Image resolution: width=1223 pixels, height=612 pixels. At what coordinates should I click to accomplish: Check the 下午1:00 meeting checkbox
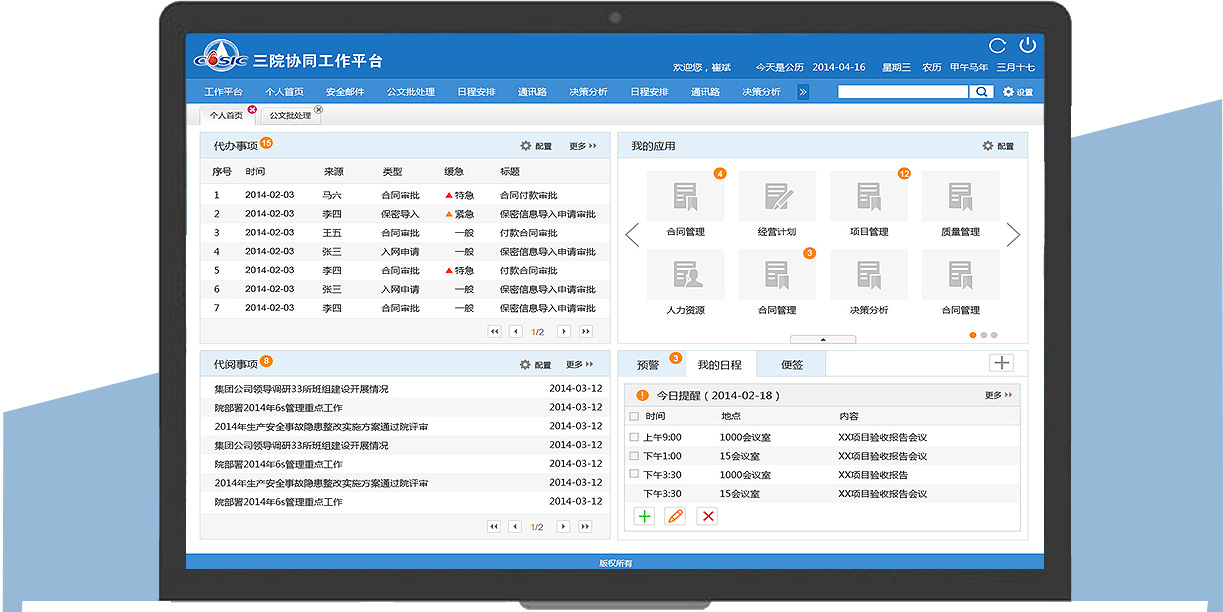coord(633,455)
